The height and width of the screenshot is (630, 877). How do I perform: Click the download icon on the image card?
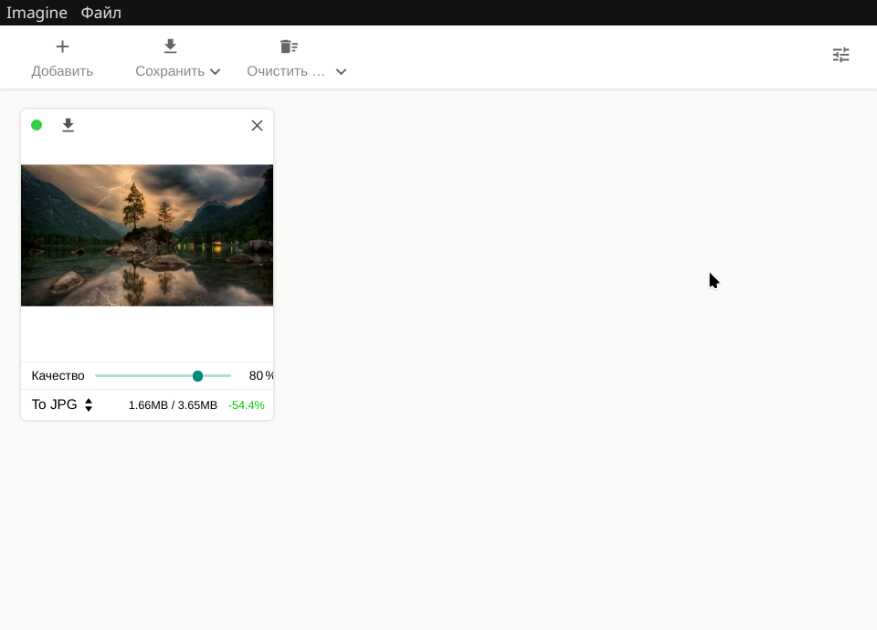click(x=68, y=125)
